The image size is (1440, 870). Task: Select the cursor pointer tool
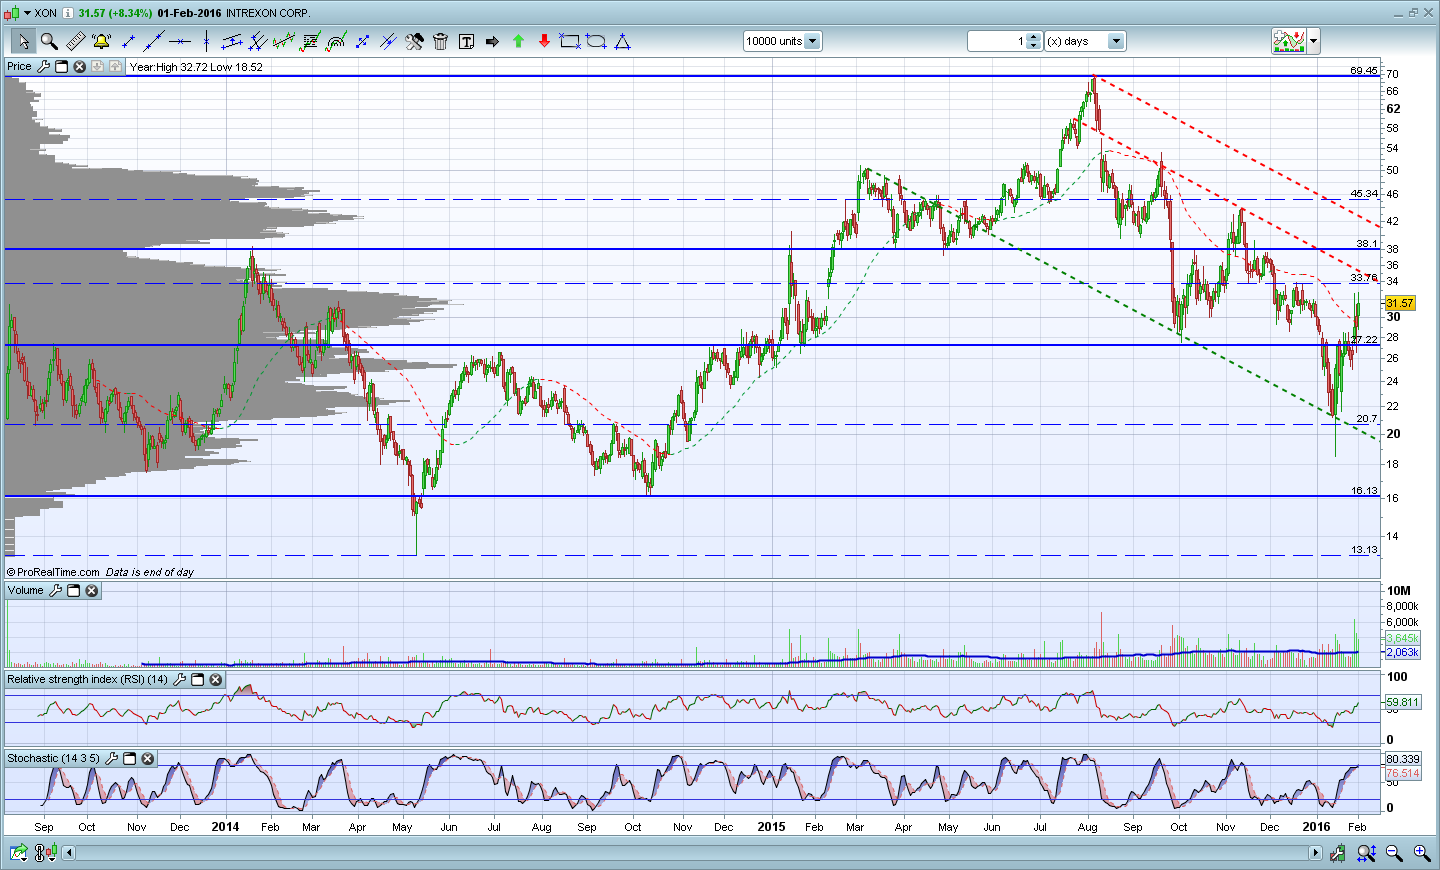[23, 41]
